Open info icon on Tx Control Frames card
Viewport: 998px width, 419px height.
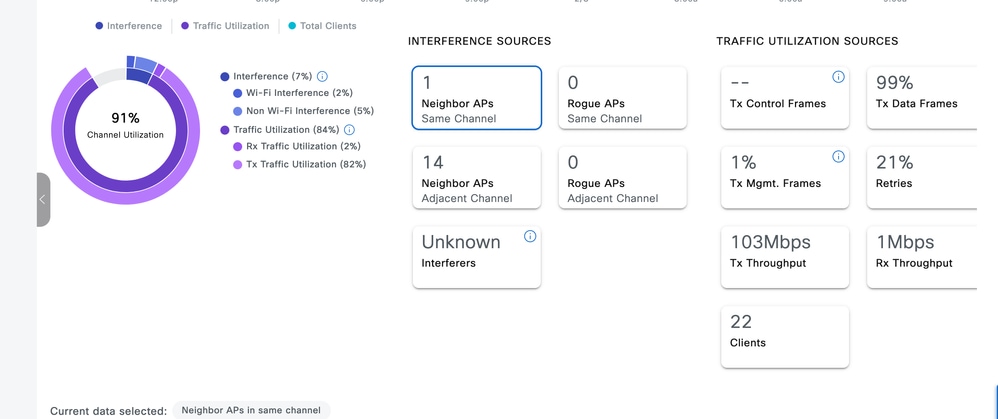(838, 77)
